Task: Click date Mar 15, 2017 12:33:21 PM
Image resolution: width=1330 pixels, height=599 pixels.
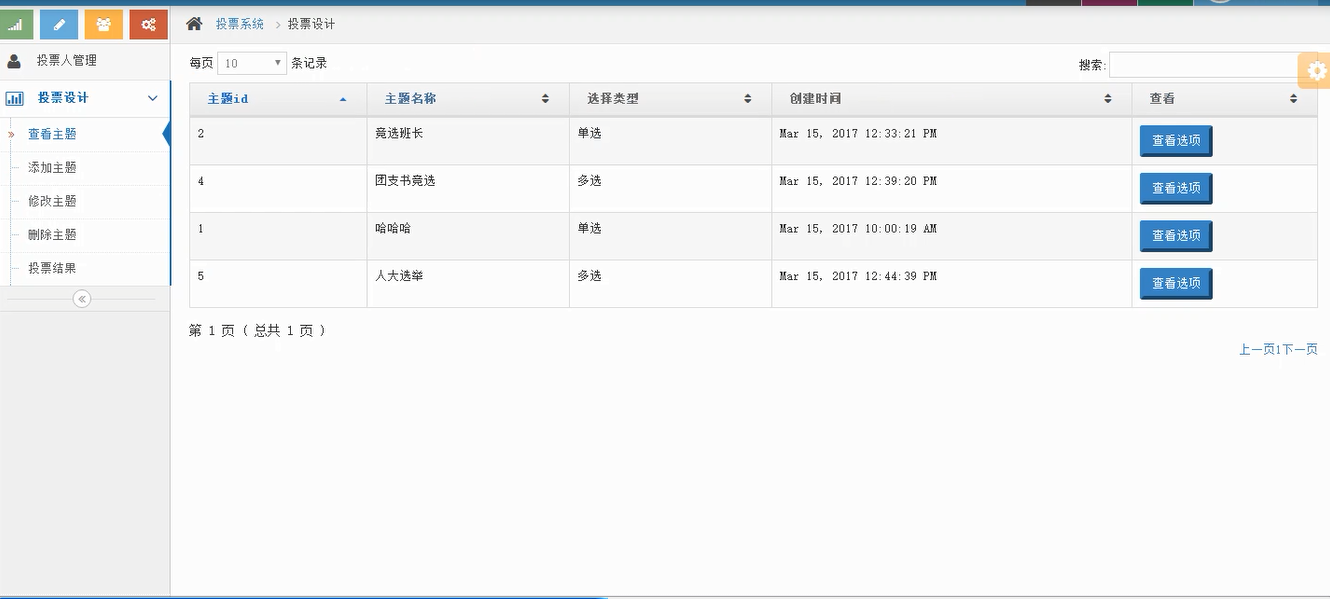Action: click(858, 133)
